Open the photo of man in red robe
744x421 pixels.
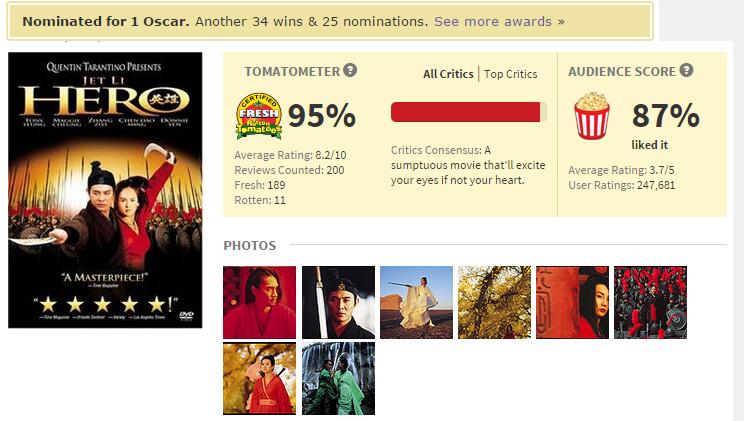click(260, 302)
